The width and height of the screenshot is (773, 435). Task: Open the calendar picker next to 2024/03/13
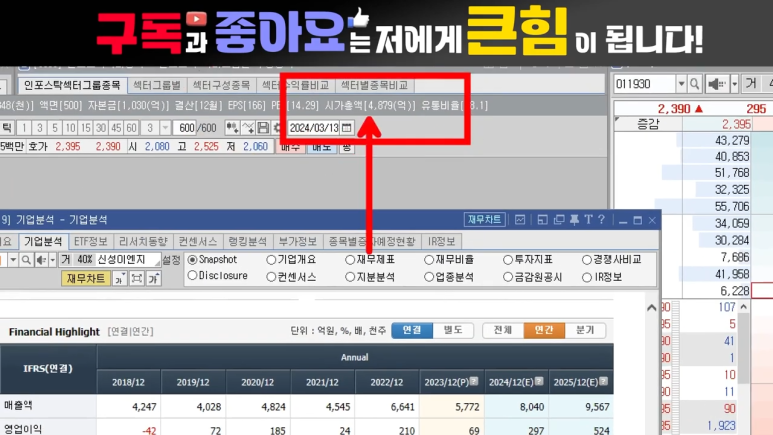tap(347, 128)
